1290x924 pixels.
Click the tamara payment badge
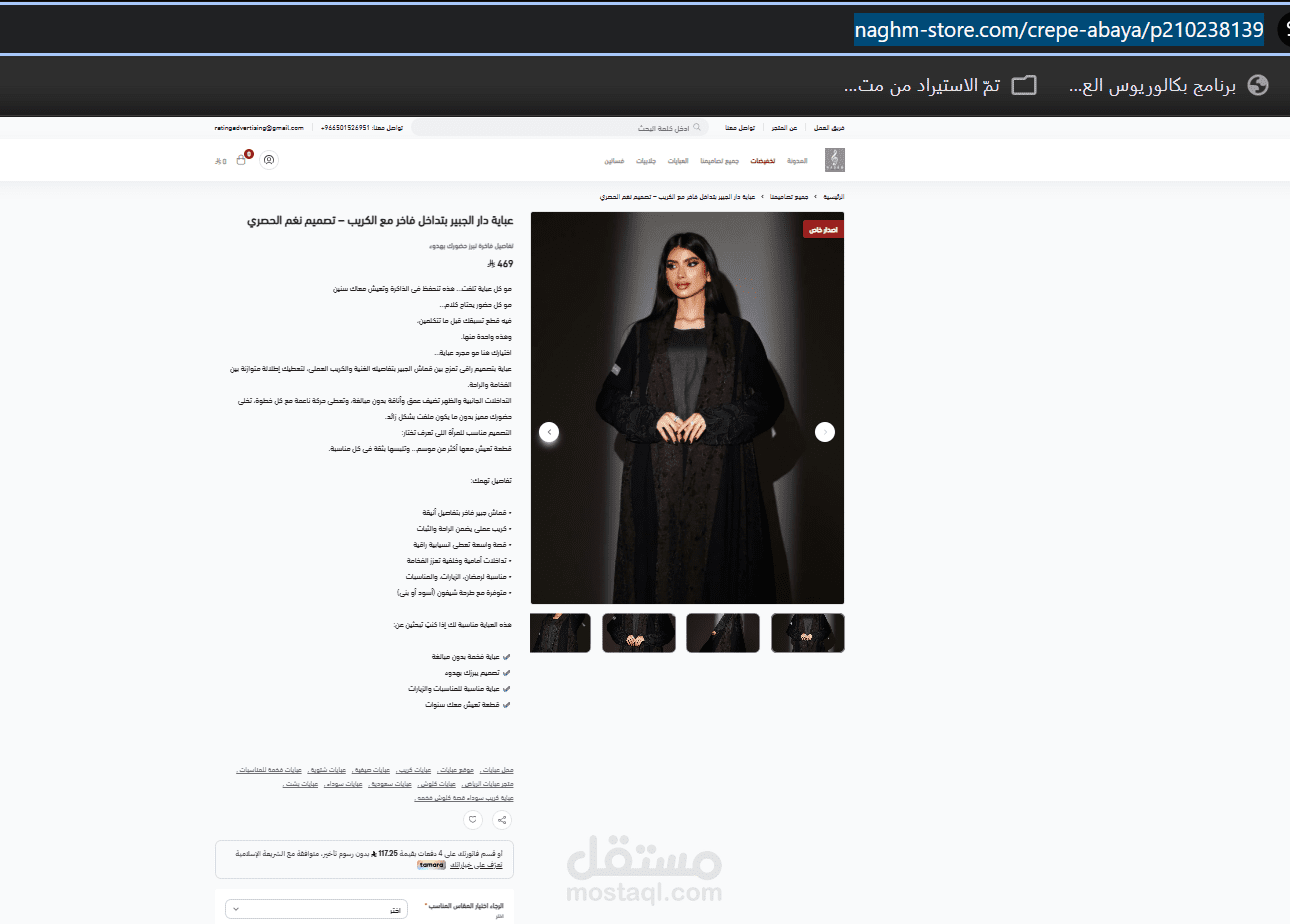pyautogui.click(x=432, y=864)
